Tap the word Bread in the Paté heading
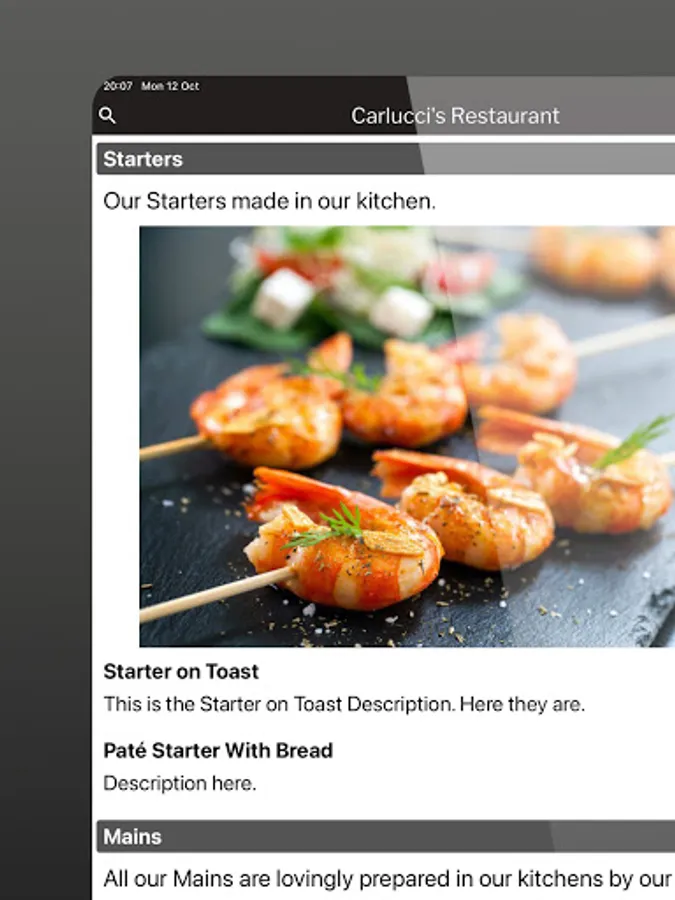Viewport: 675px width, 900px height. (x=304, y=751)
